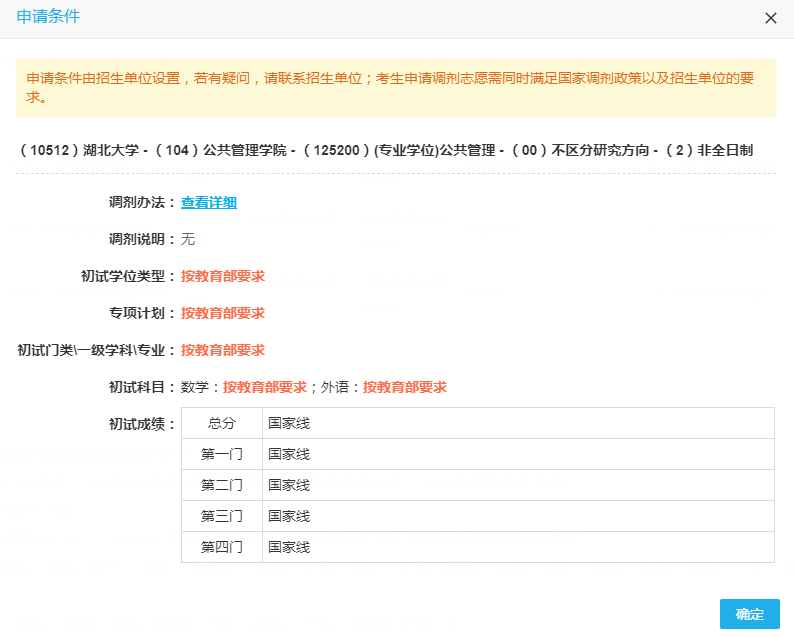Viewport: 794px width, 637px height.
Task: Click the 调剂说明 value 无
Action: (188, 239)
